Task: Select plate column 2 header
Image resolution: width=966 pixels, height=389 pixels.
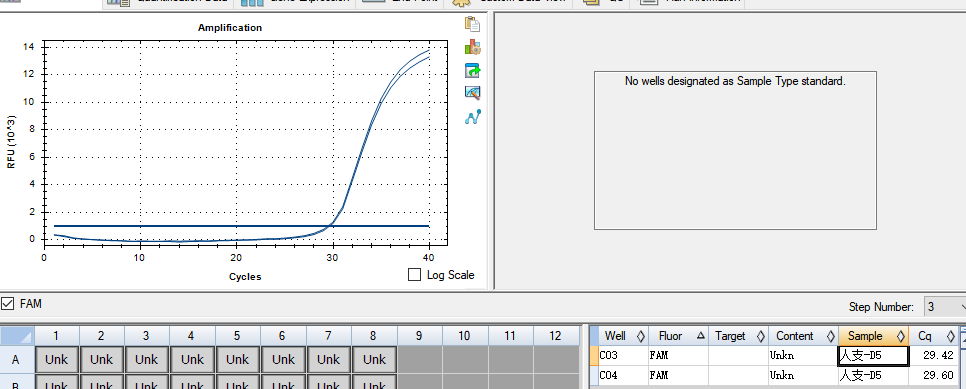Action: (101, 335)
